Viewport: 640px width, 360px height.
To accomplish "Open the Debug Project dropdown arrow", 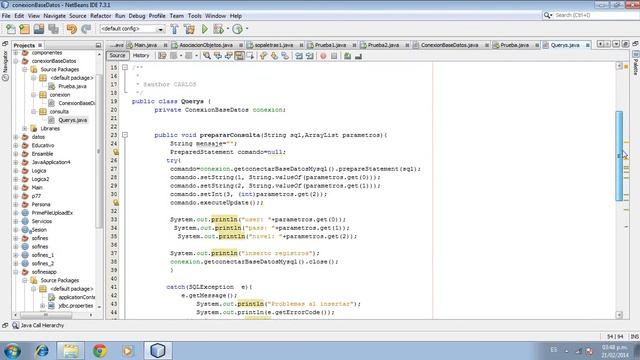I will 227,29.
